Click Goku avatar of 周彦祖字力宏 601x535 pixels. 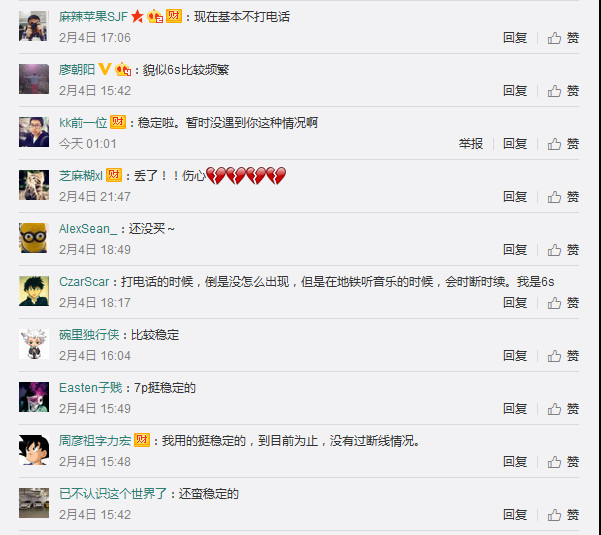pos(34,450)
